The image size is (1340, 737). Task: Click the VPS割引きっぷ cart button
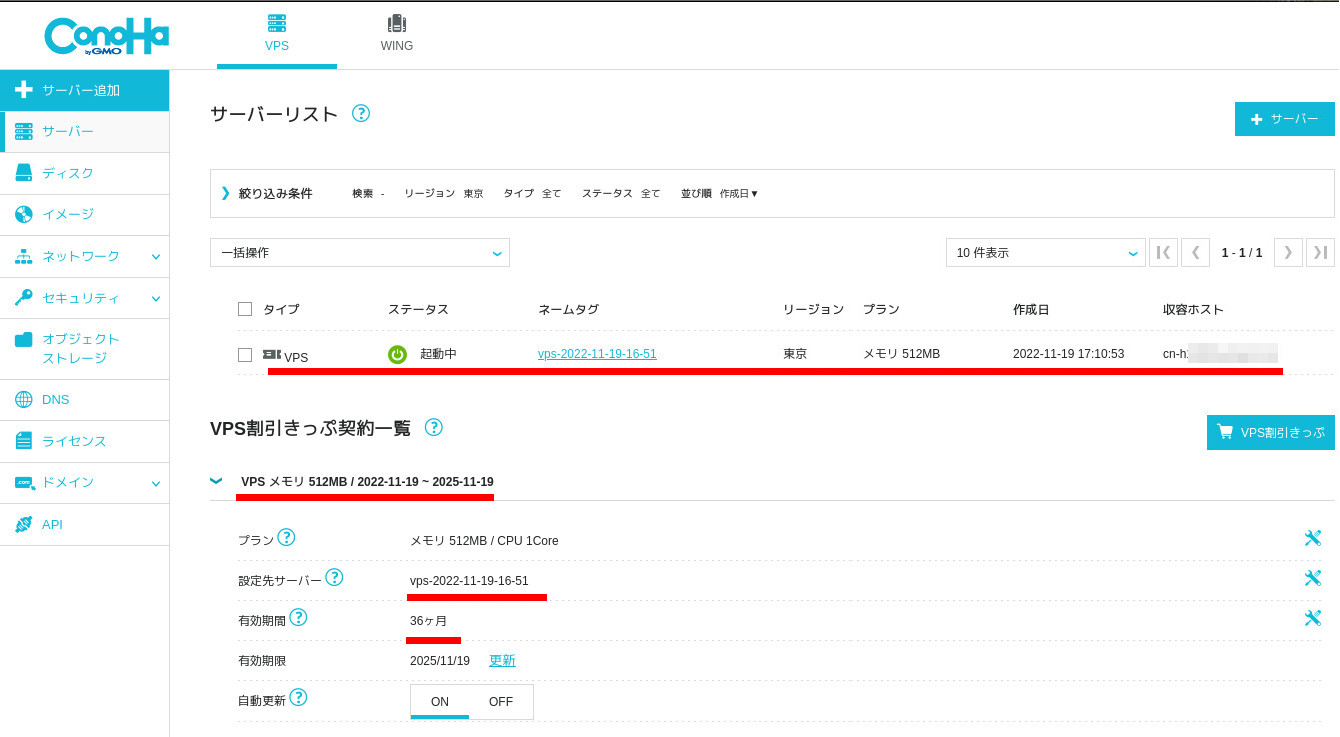(1271, 433)
